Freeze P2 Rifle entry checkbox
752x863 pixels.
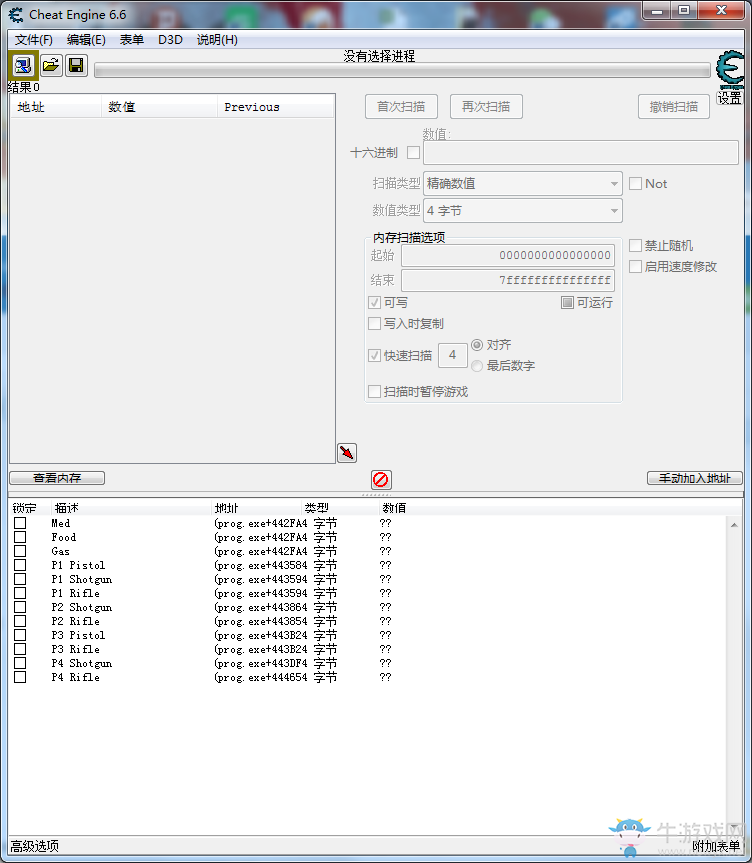[20, 621]
